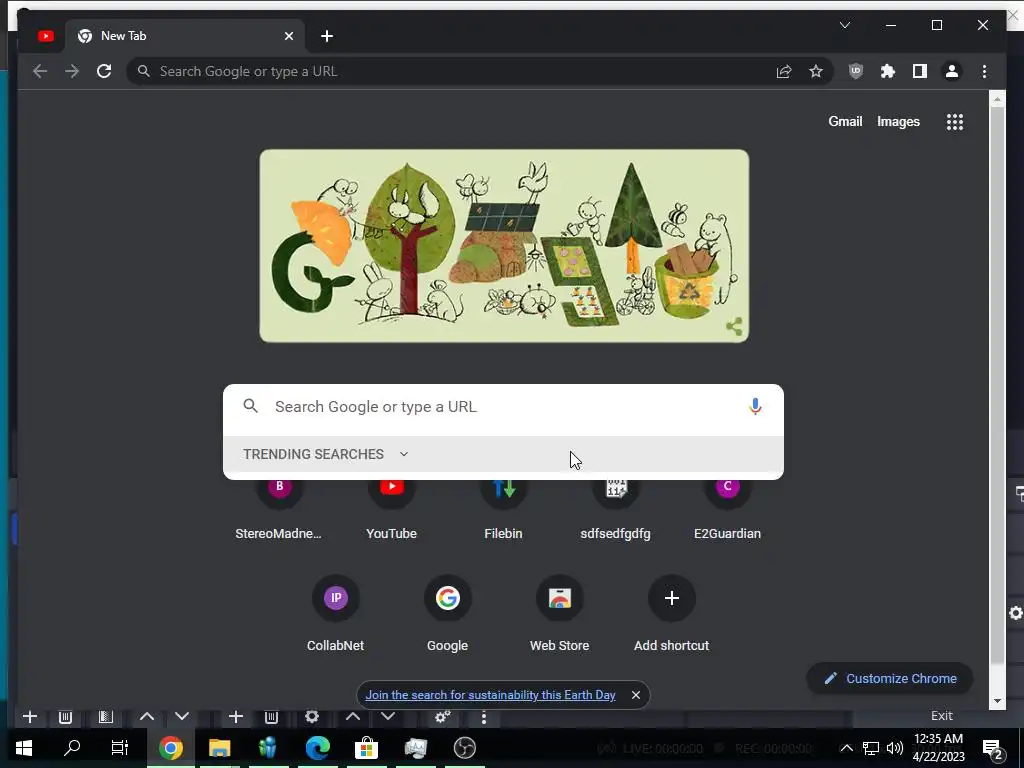Viewport: 1024px width, 768px height.
Task: Open the taskbar clock showing 12:35 AM
Action: point(938,748)
